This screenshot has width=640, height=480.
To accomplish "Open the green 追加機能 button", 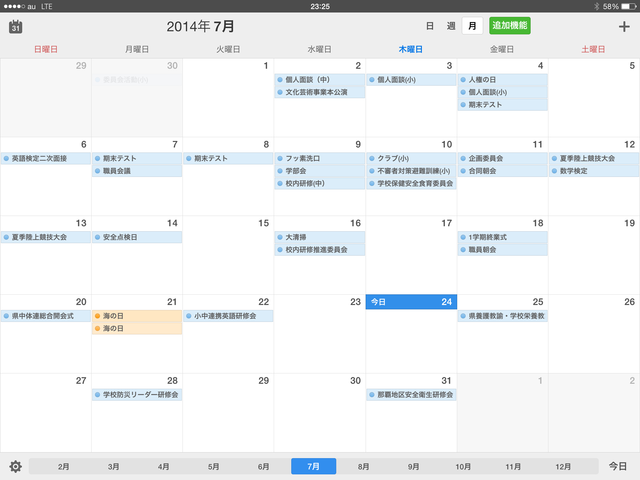I will point(509,26).
